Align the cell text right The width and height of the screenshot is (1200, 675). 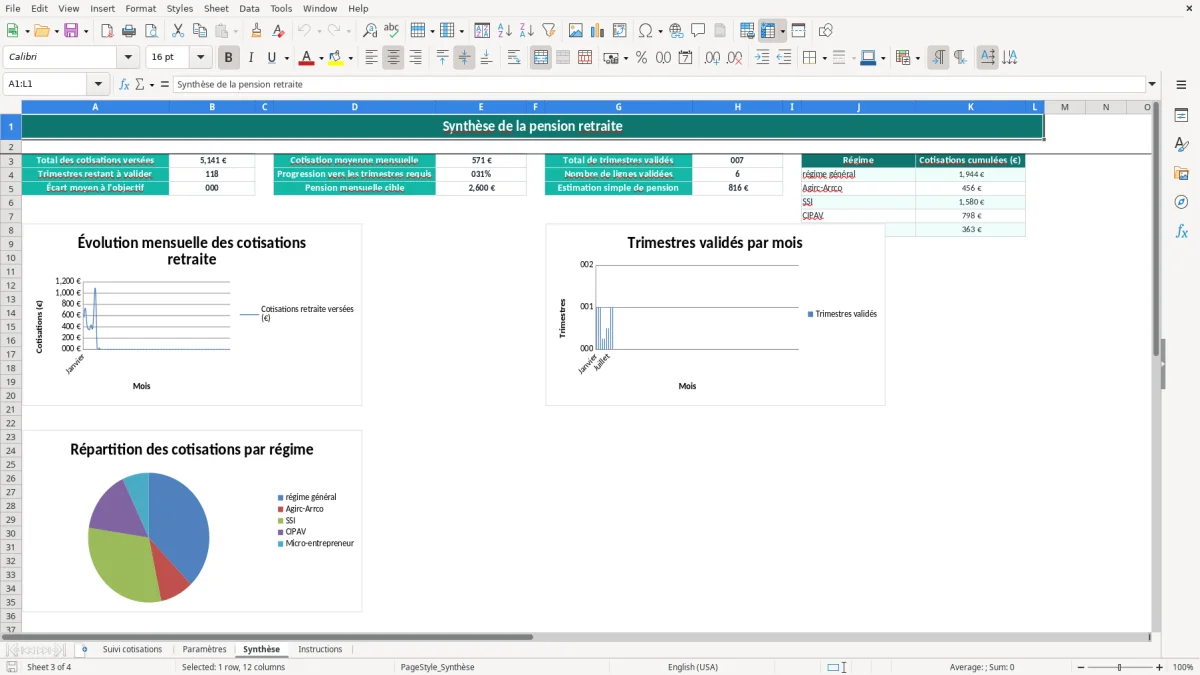click(x=416, y=58)
